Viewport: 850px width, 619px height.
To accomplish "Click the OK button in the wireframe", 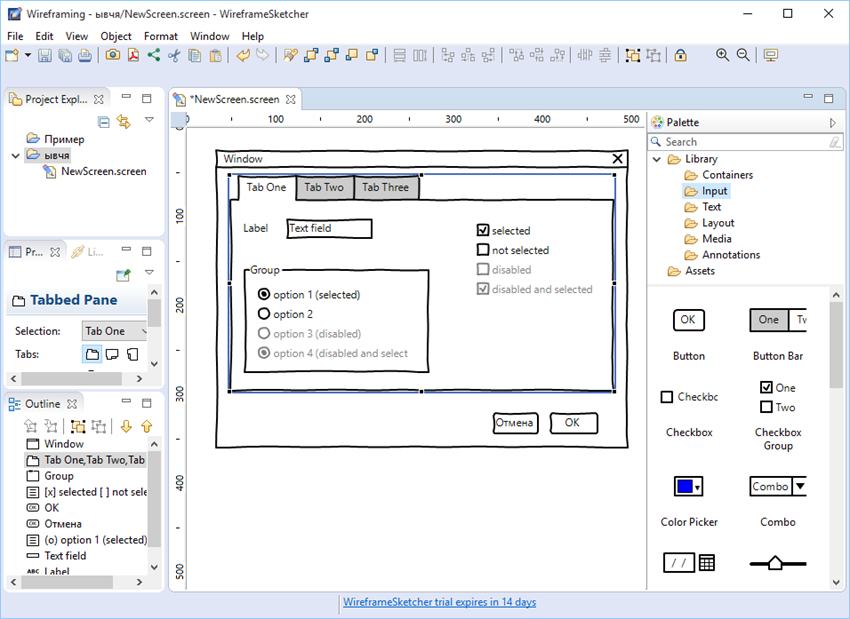I will 573,423.
